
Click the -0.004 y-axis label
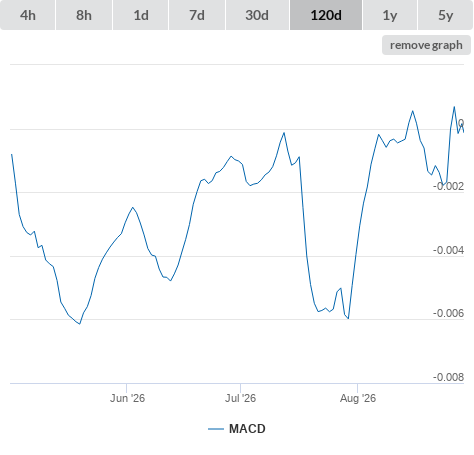pyautogui.click(x=448, y=250)
